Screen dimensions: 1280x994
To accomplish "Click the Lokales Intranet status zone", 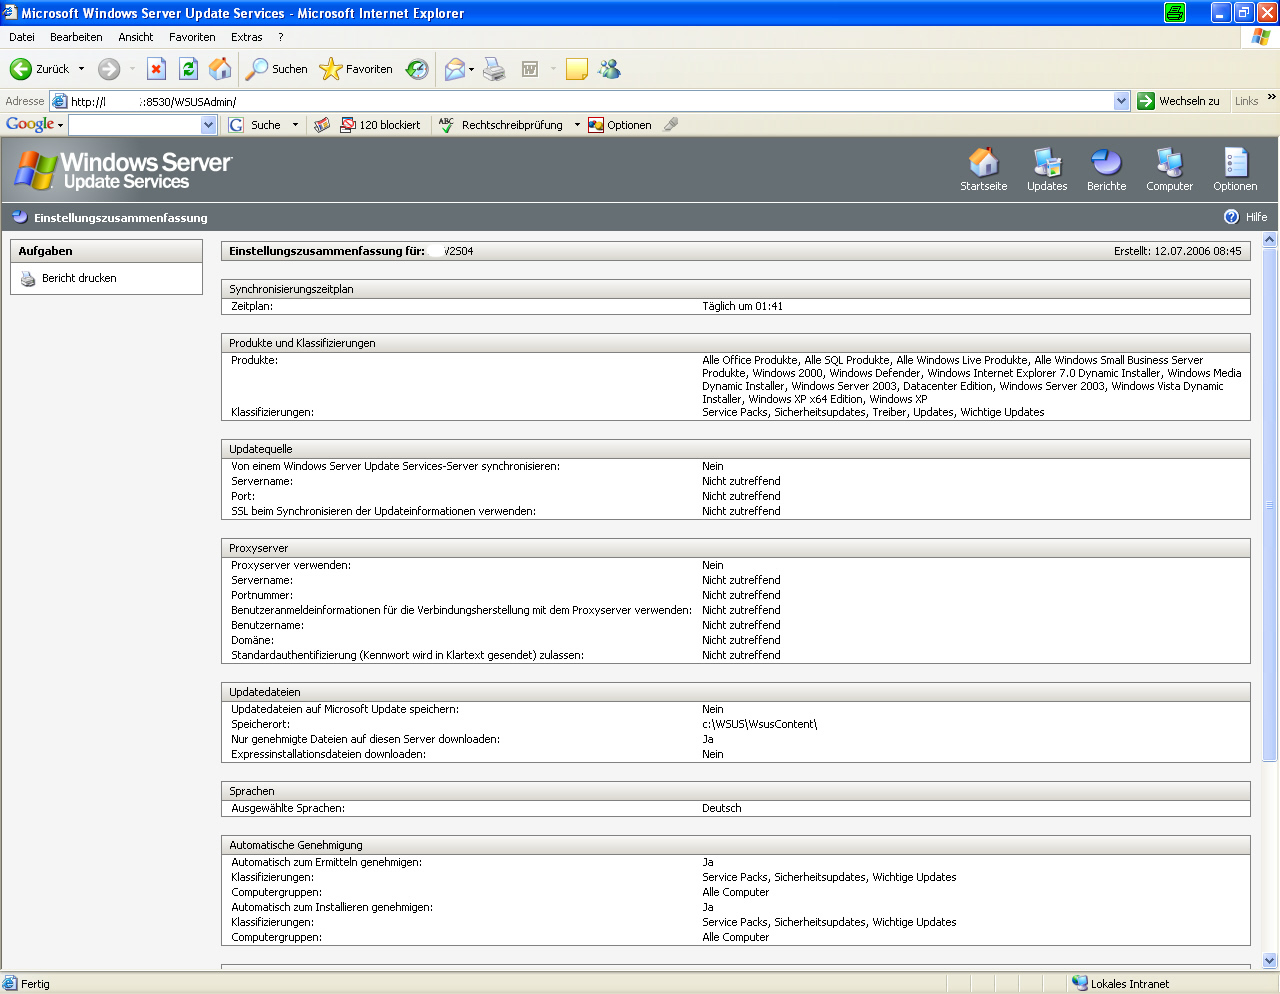I will (1130, 984).
